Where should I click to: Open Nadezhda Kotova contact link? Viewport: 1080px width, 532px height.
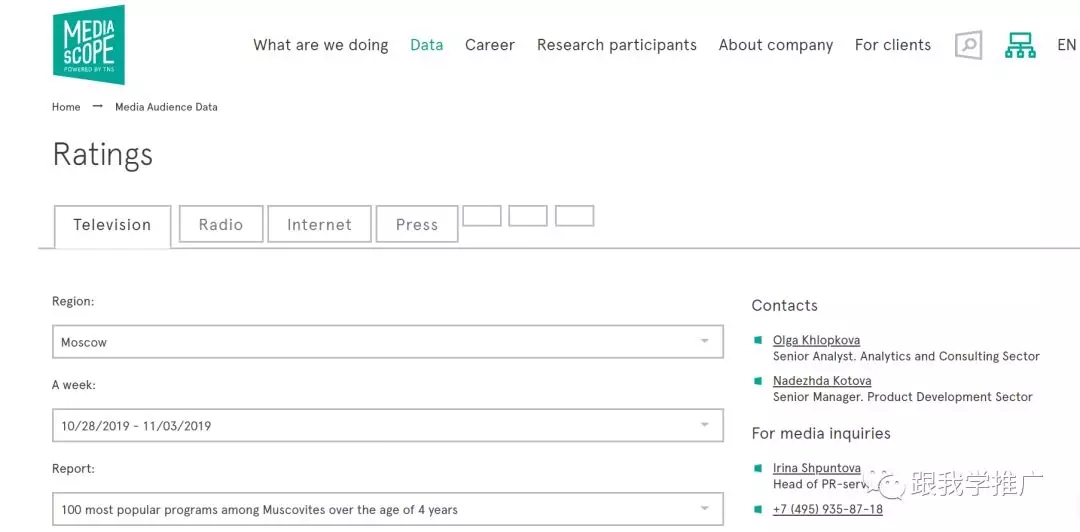(x=821, y=381)
